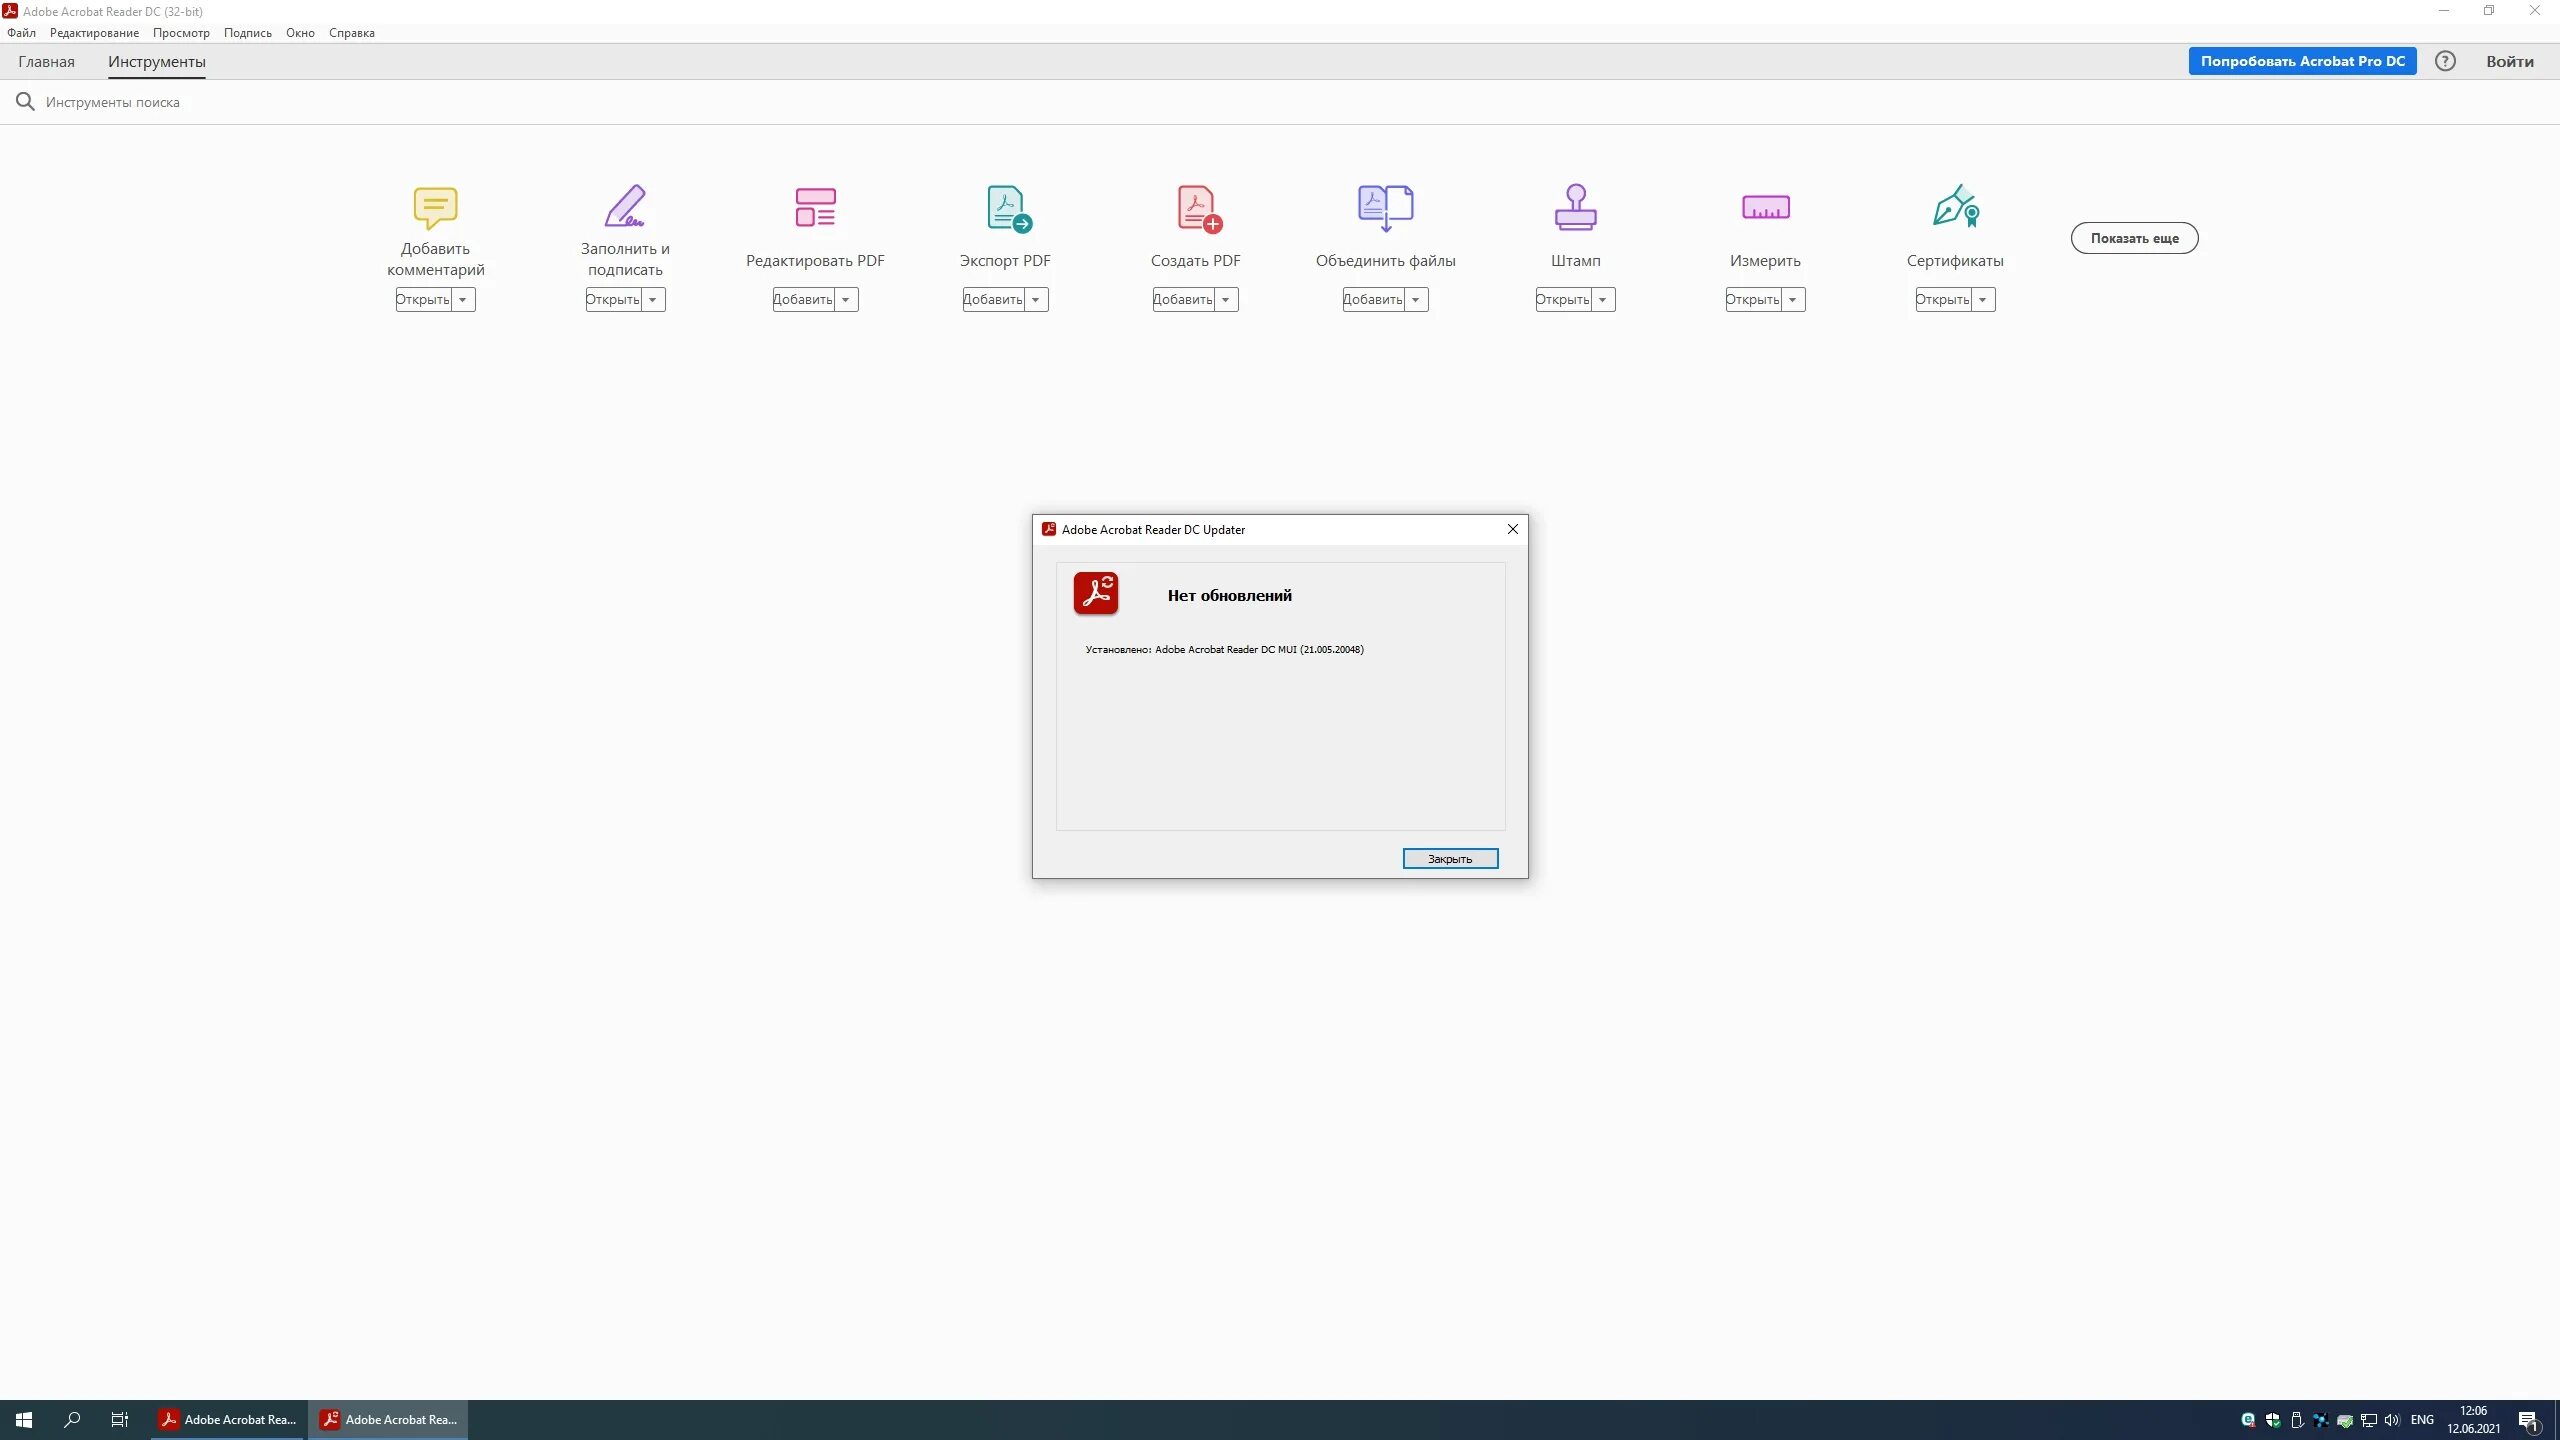Select the Экспорт PDF tool icon
This screenshot has height=1440, width=2560.
pos(1008,209)
